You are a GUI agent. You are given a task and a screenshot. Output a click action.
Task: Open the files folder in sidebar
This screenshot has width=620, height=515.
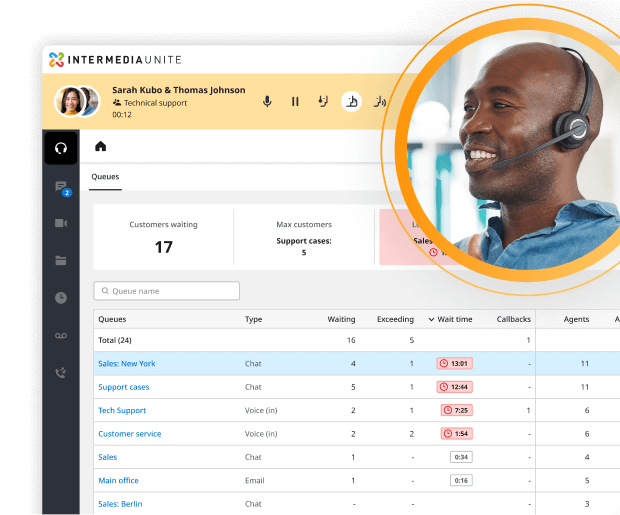tap(61, 261)
